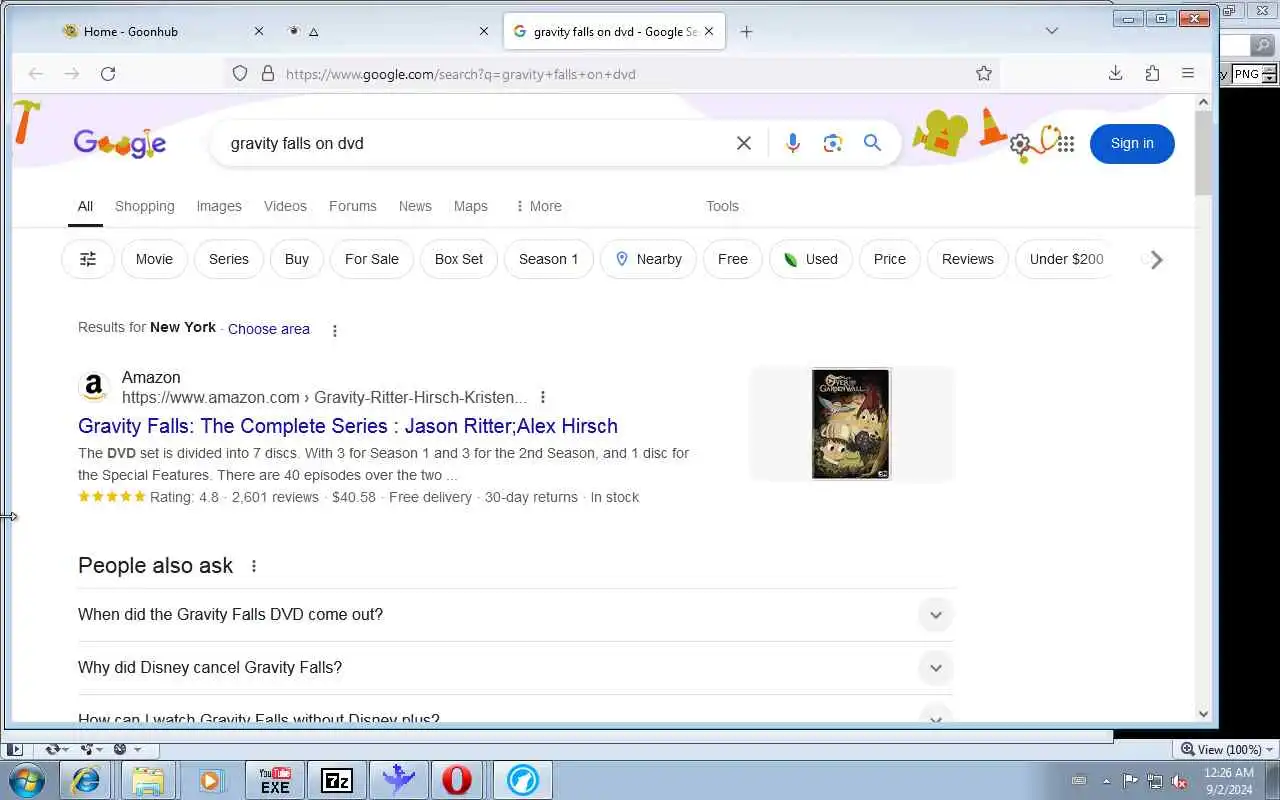Screen dimensions: 1280x800
Task: Clear the search query with X
Action: tap(744, 143)
